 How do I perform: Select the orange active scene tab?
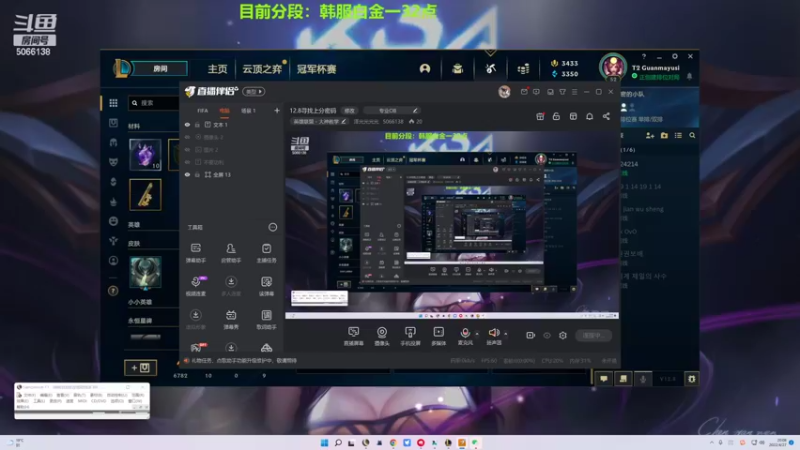pos(224,111)
